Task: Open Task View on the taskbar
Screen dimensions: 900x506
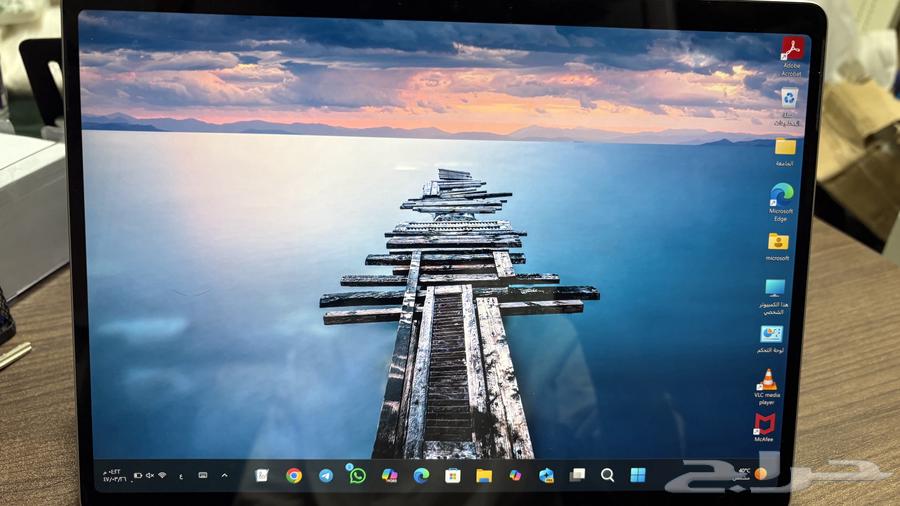Action: pyautogui.click(x=577, y=475)
